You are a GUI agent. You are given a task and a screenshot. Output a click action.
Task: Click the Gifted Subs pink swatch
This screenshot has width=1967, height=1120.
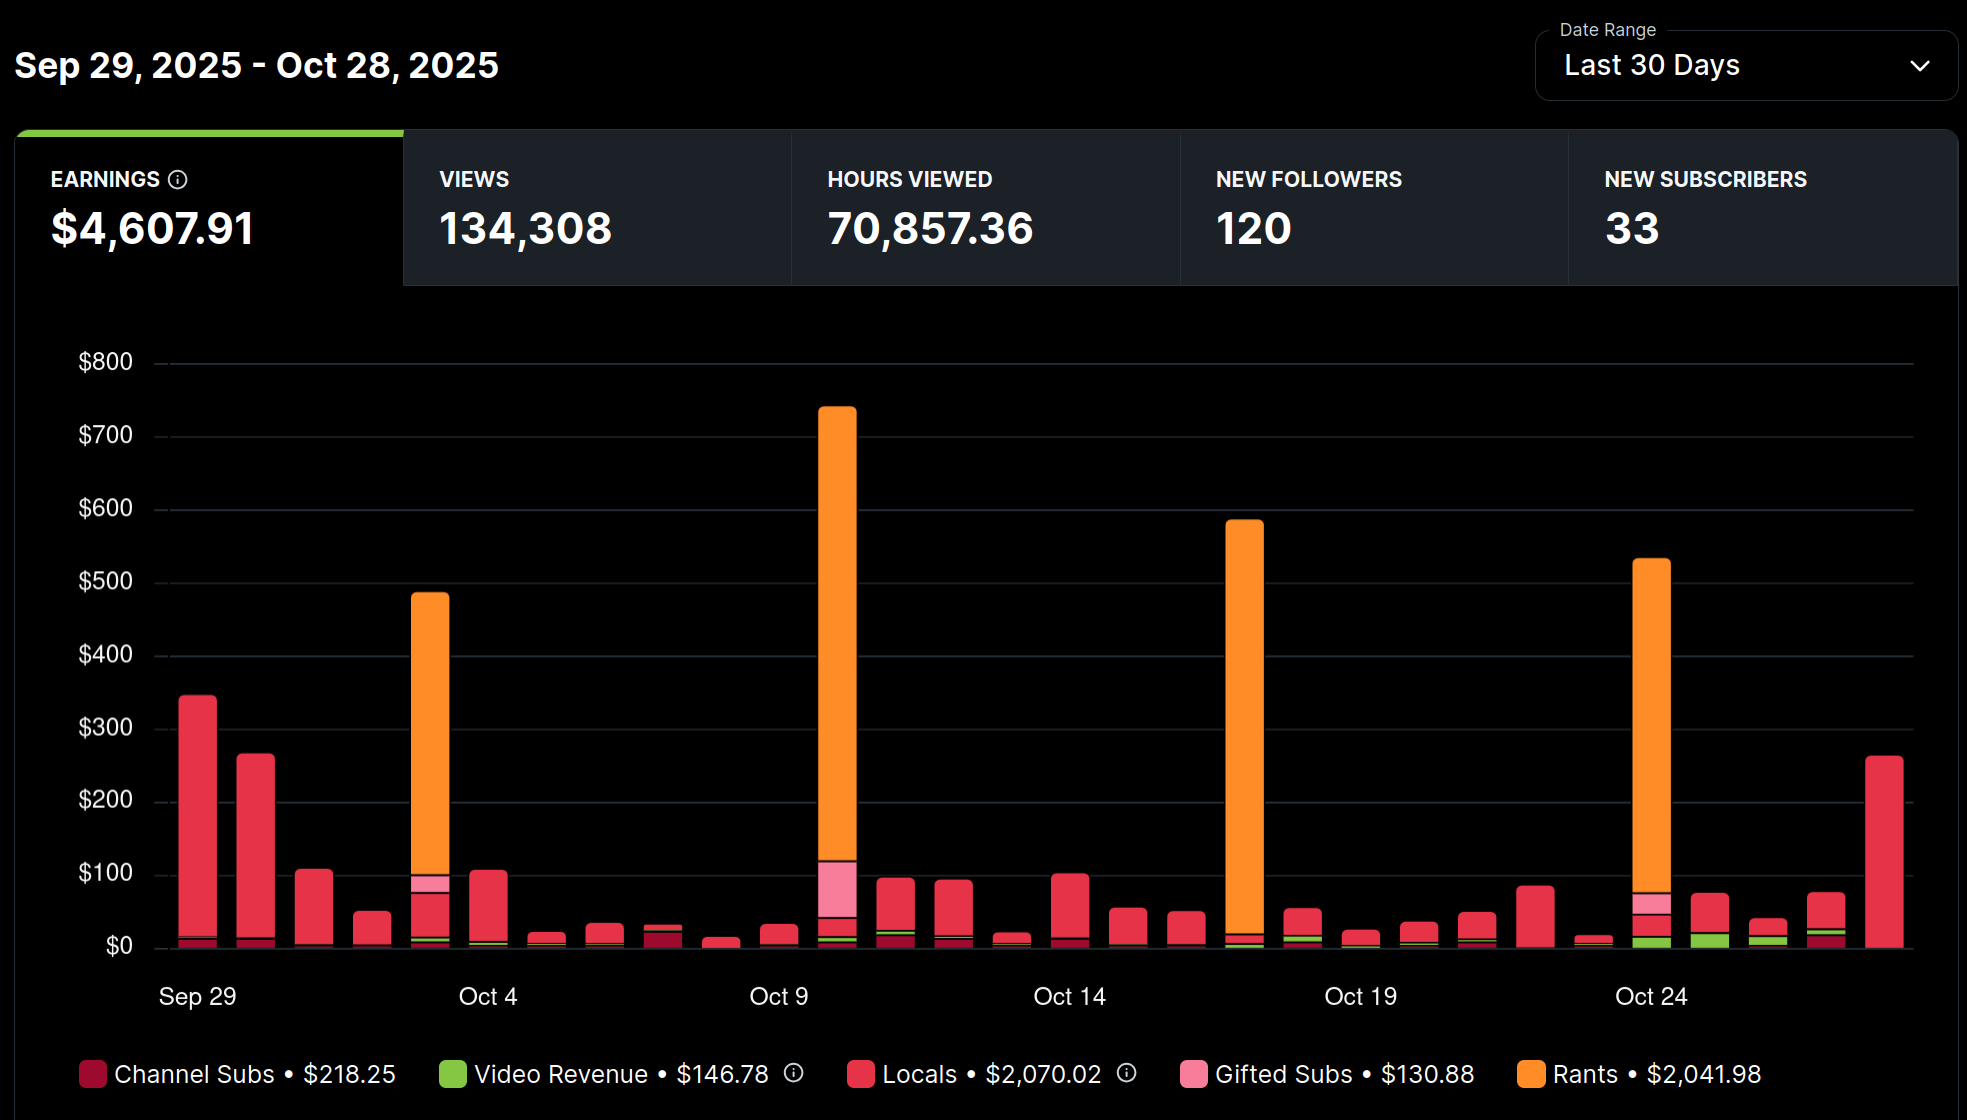point(1193,1074)
